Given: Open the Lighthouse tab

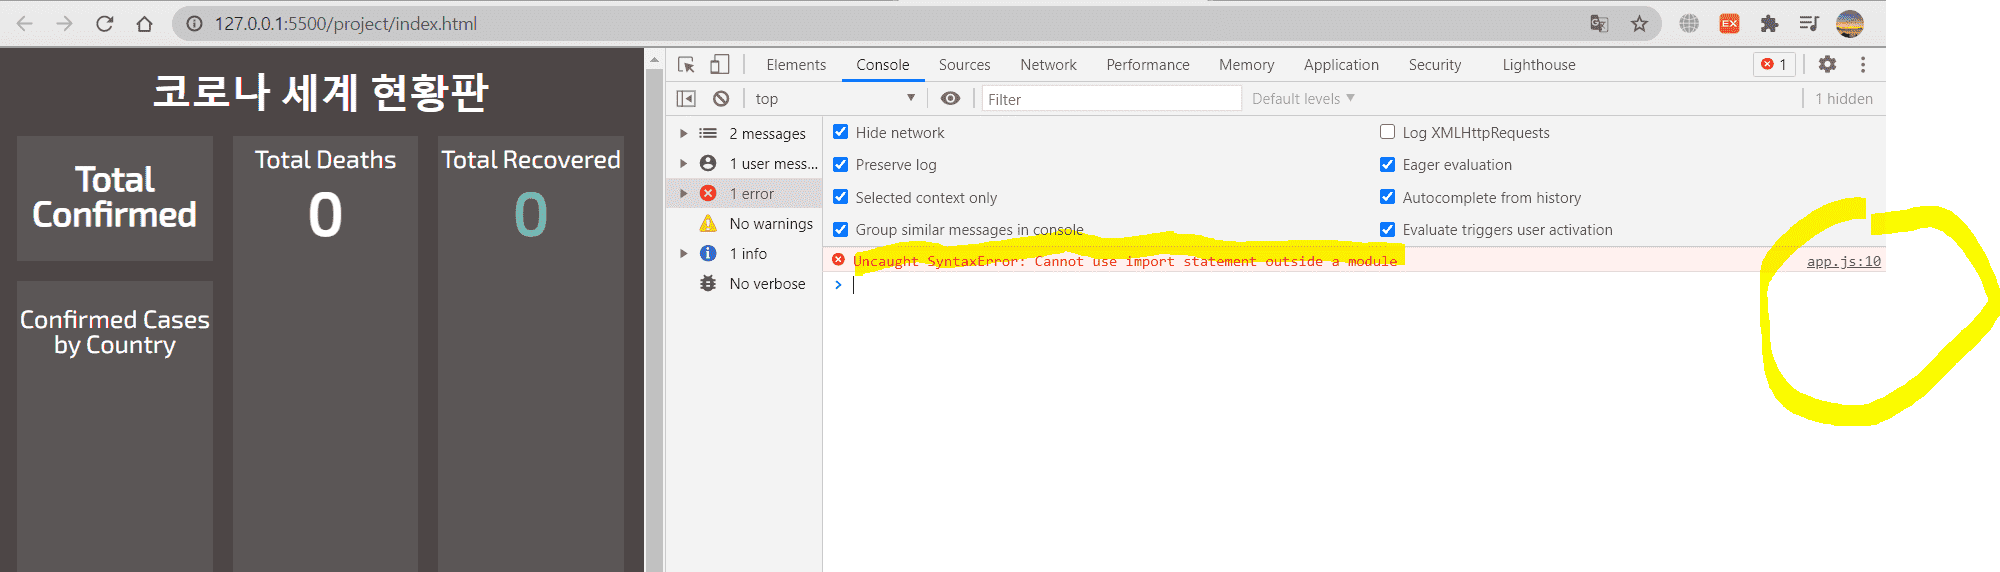Looking at the screenshot, I should point(1539,65).
